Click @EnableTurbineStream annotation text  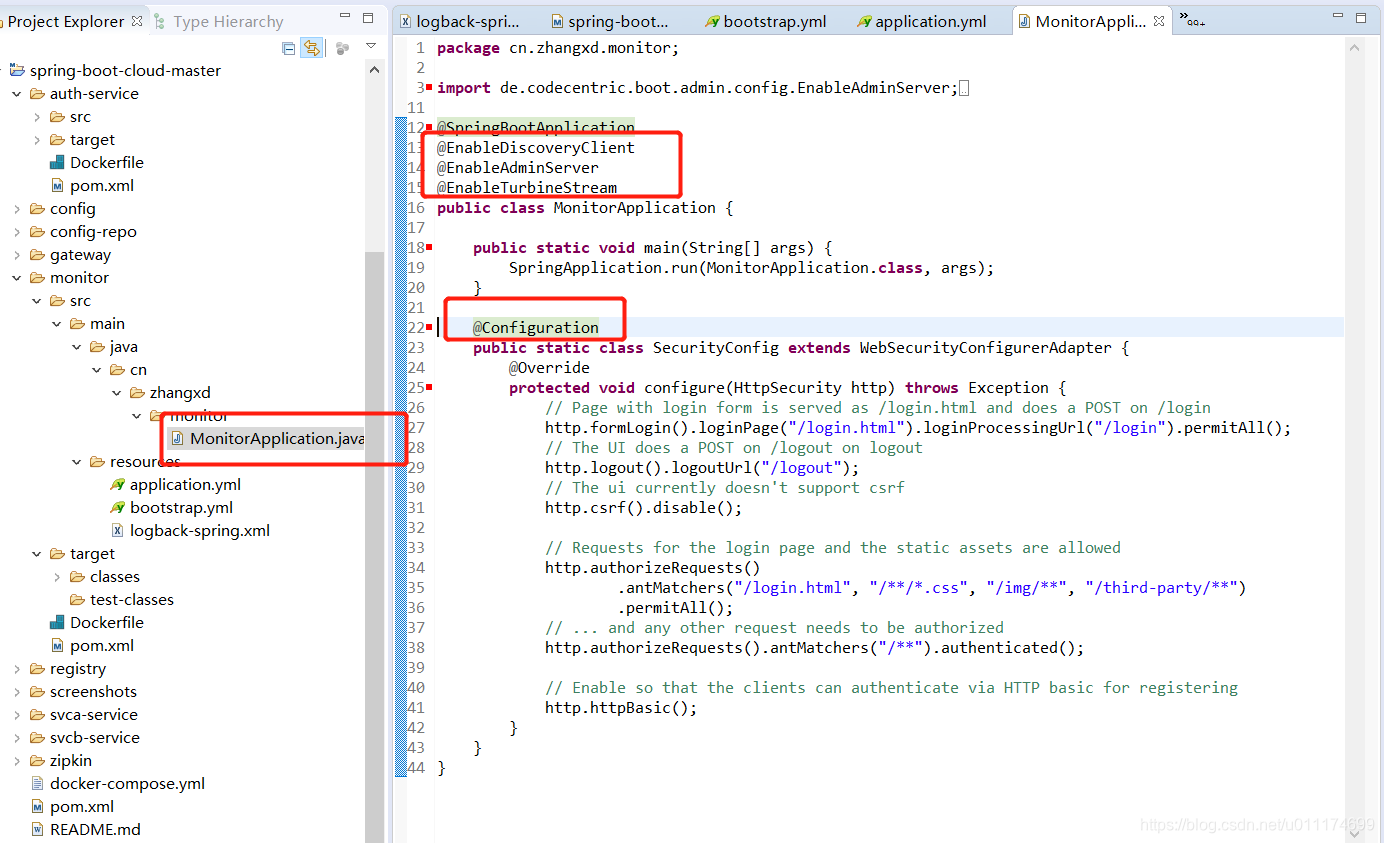coord(527,187)
